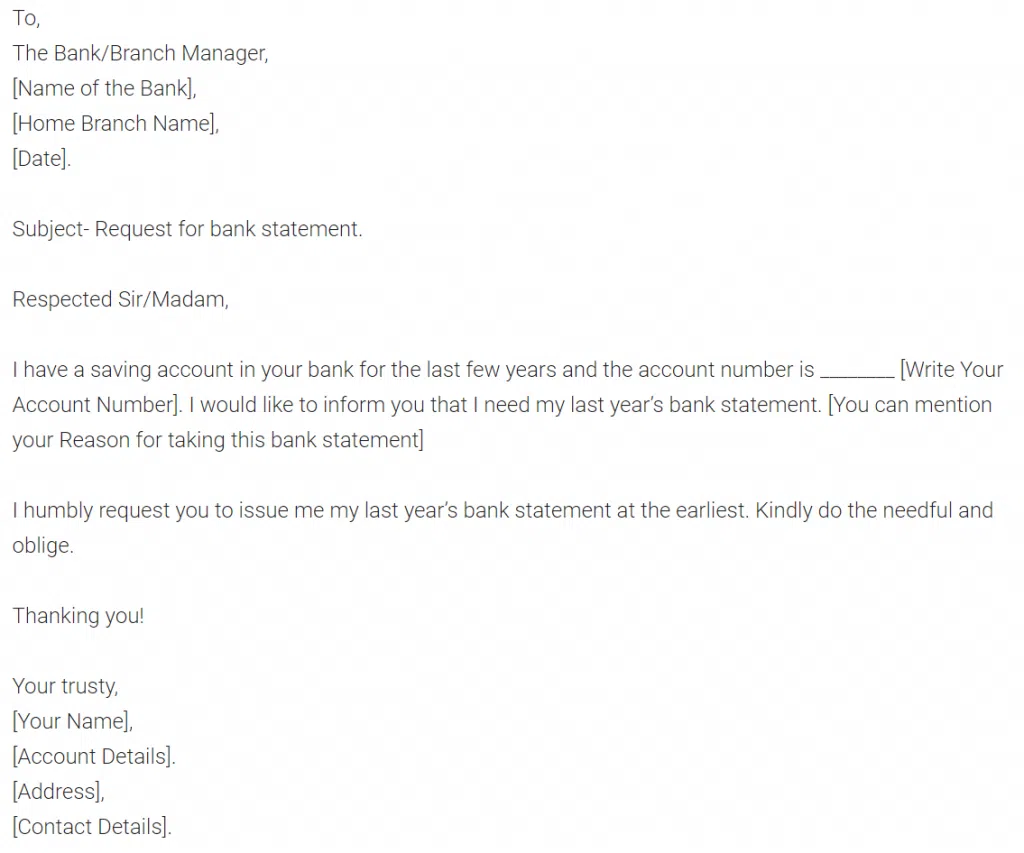Click 'your Reason for taking this bank statement]' text

218,441
